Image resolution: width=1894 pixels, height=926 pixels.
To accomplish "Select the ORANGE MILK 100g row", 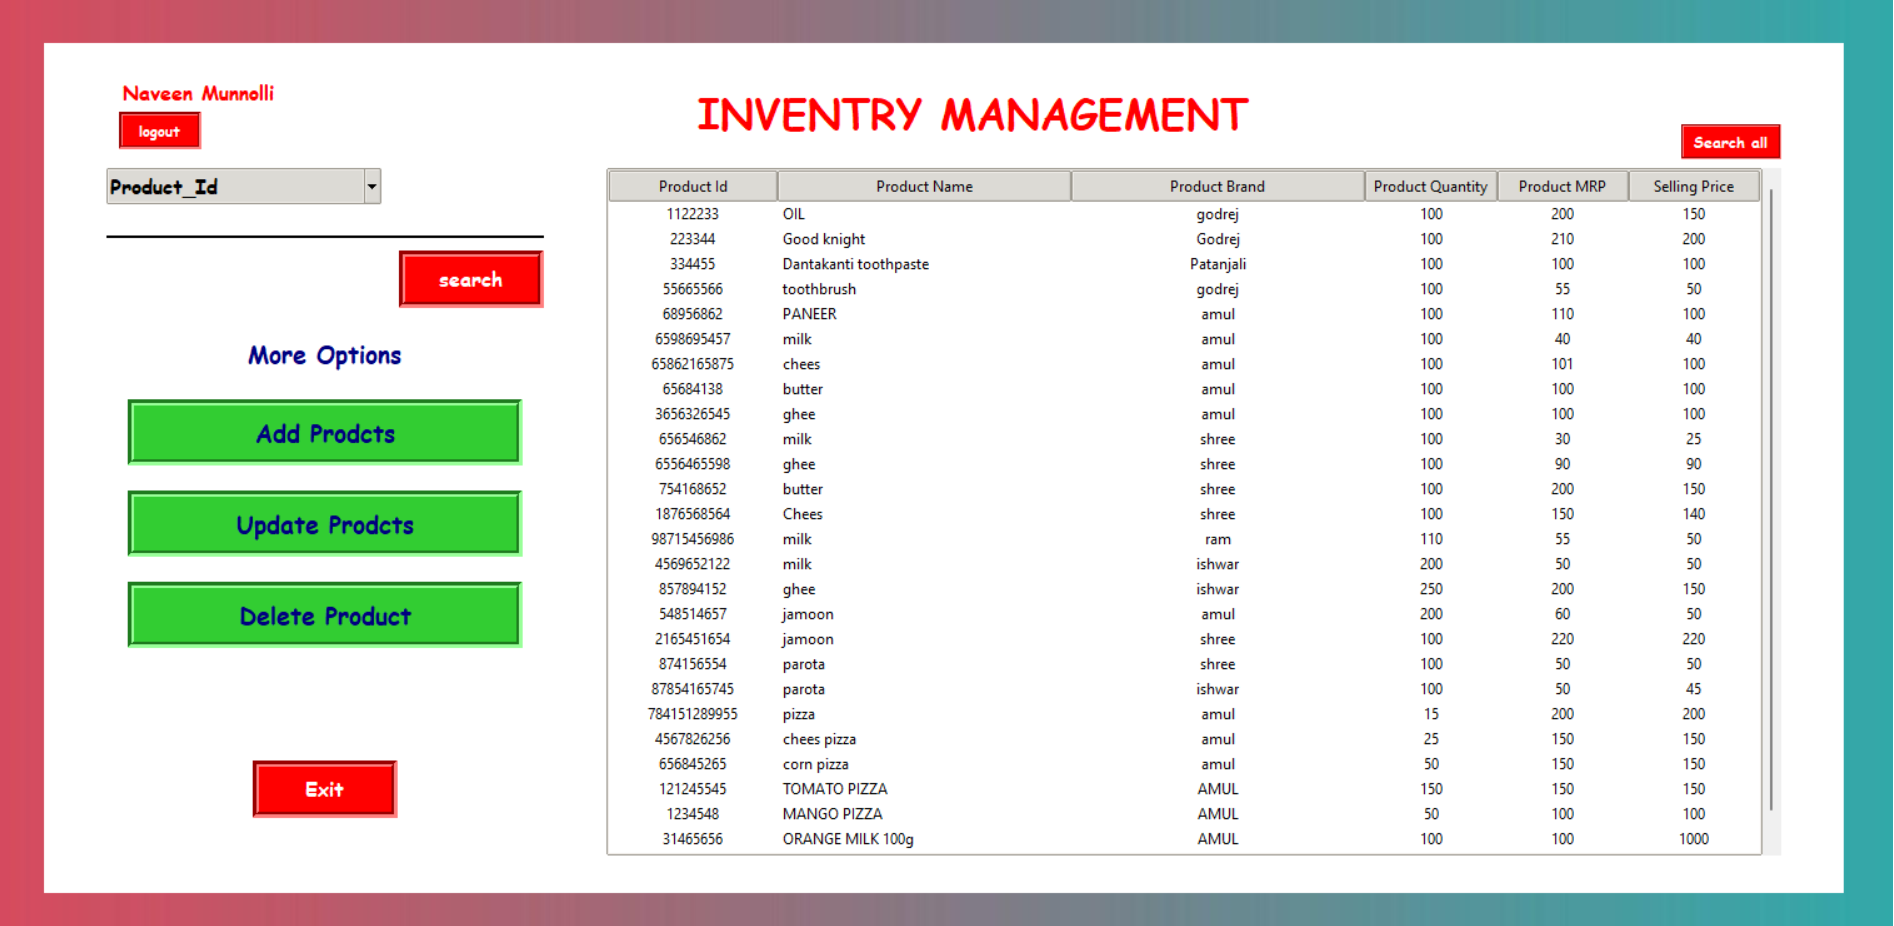I will (1184, 839).
